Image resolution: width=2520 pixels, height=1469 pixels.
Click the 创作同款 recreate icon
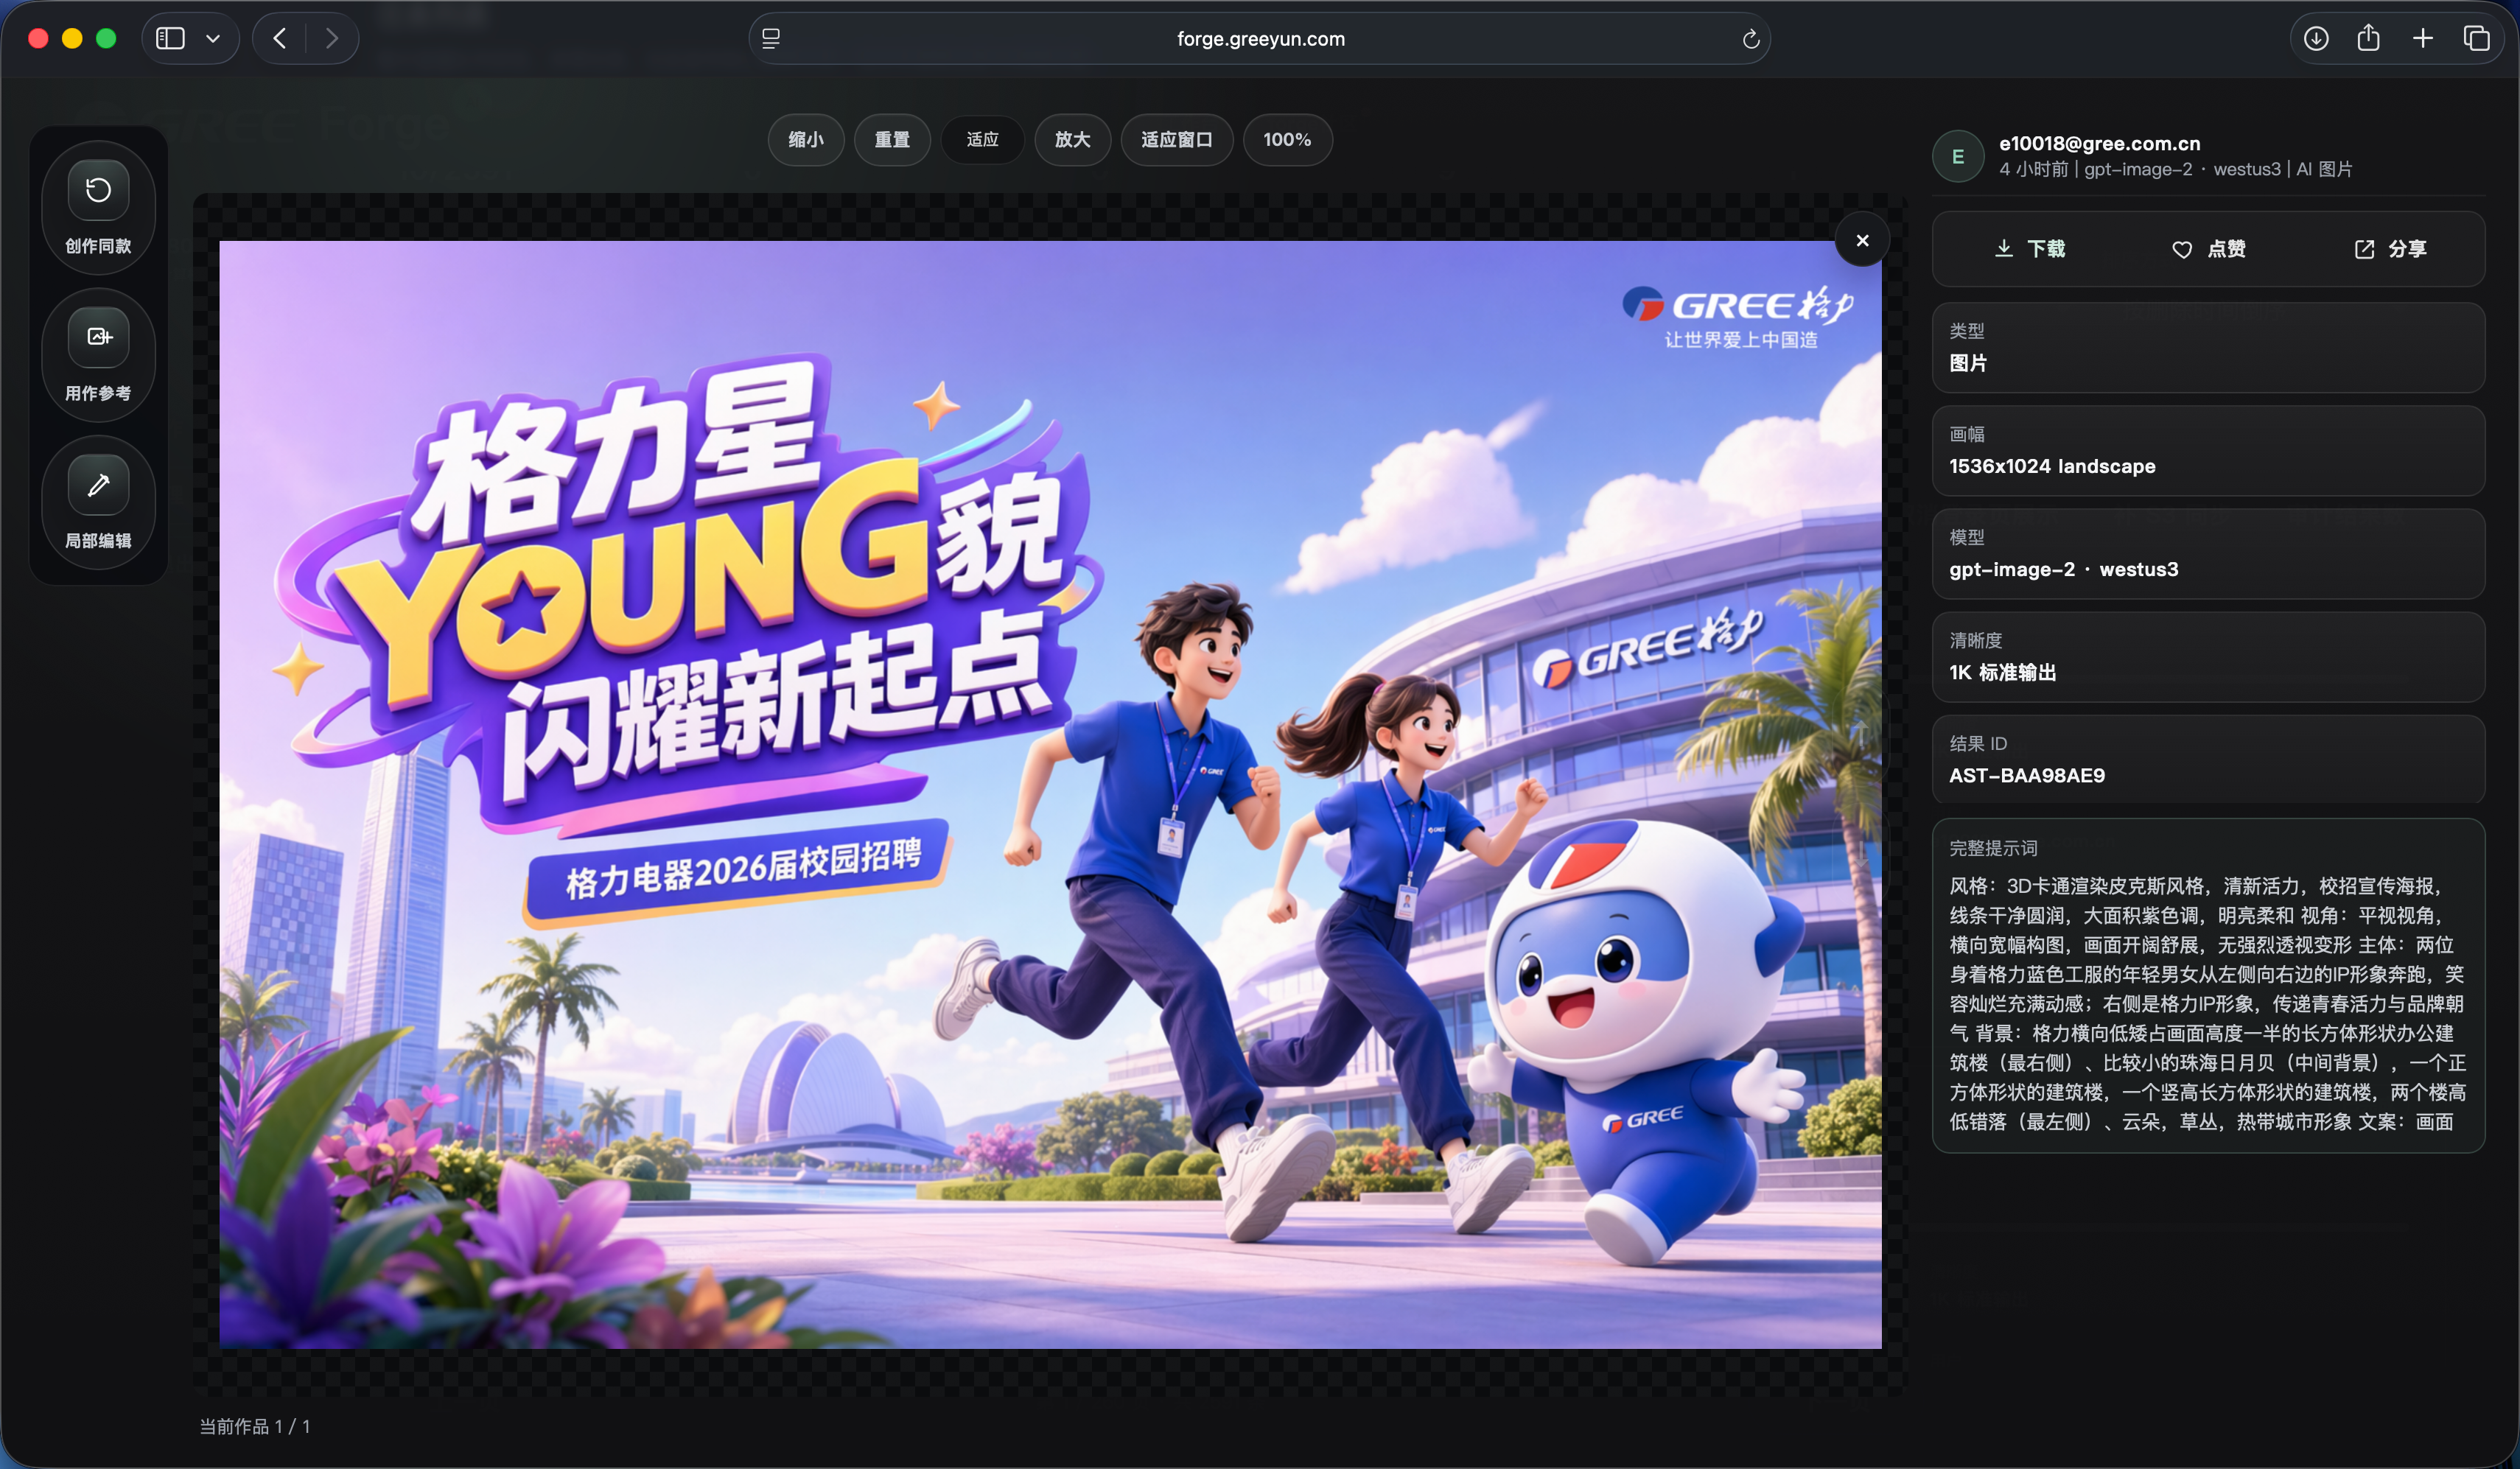tap(98, 190)
